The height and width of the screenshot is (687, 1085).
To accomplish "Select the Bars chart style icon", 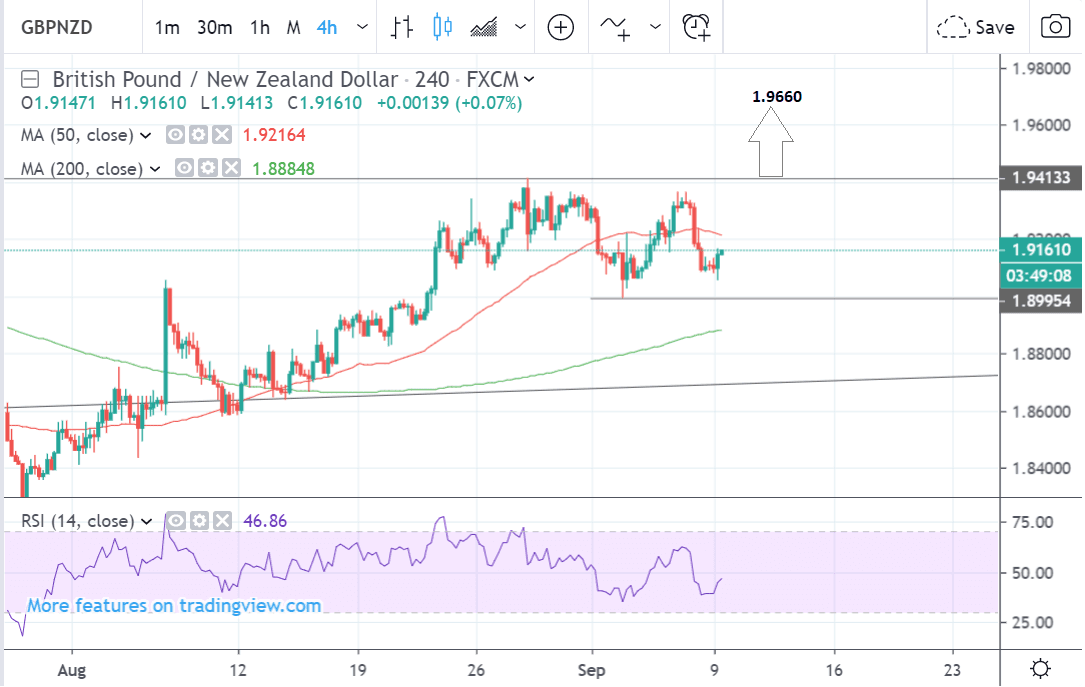I will click(x=402, y=27).
